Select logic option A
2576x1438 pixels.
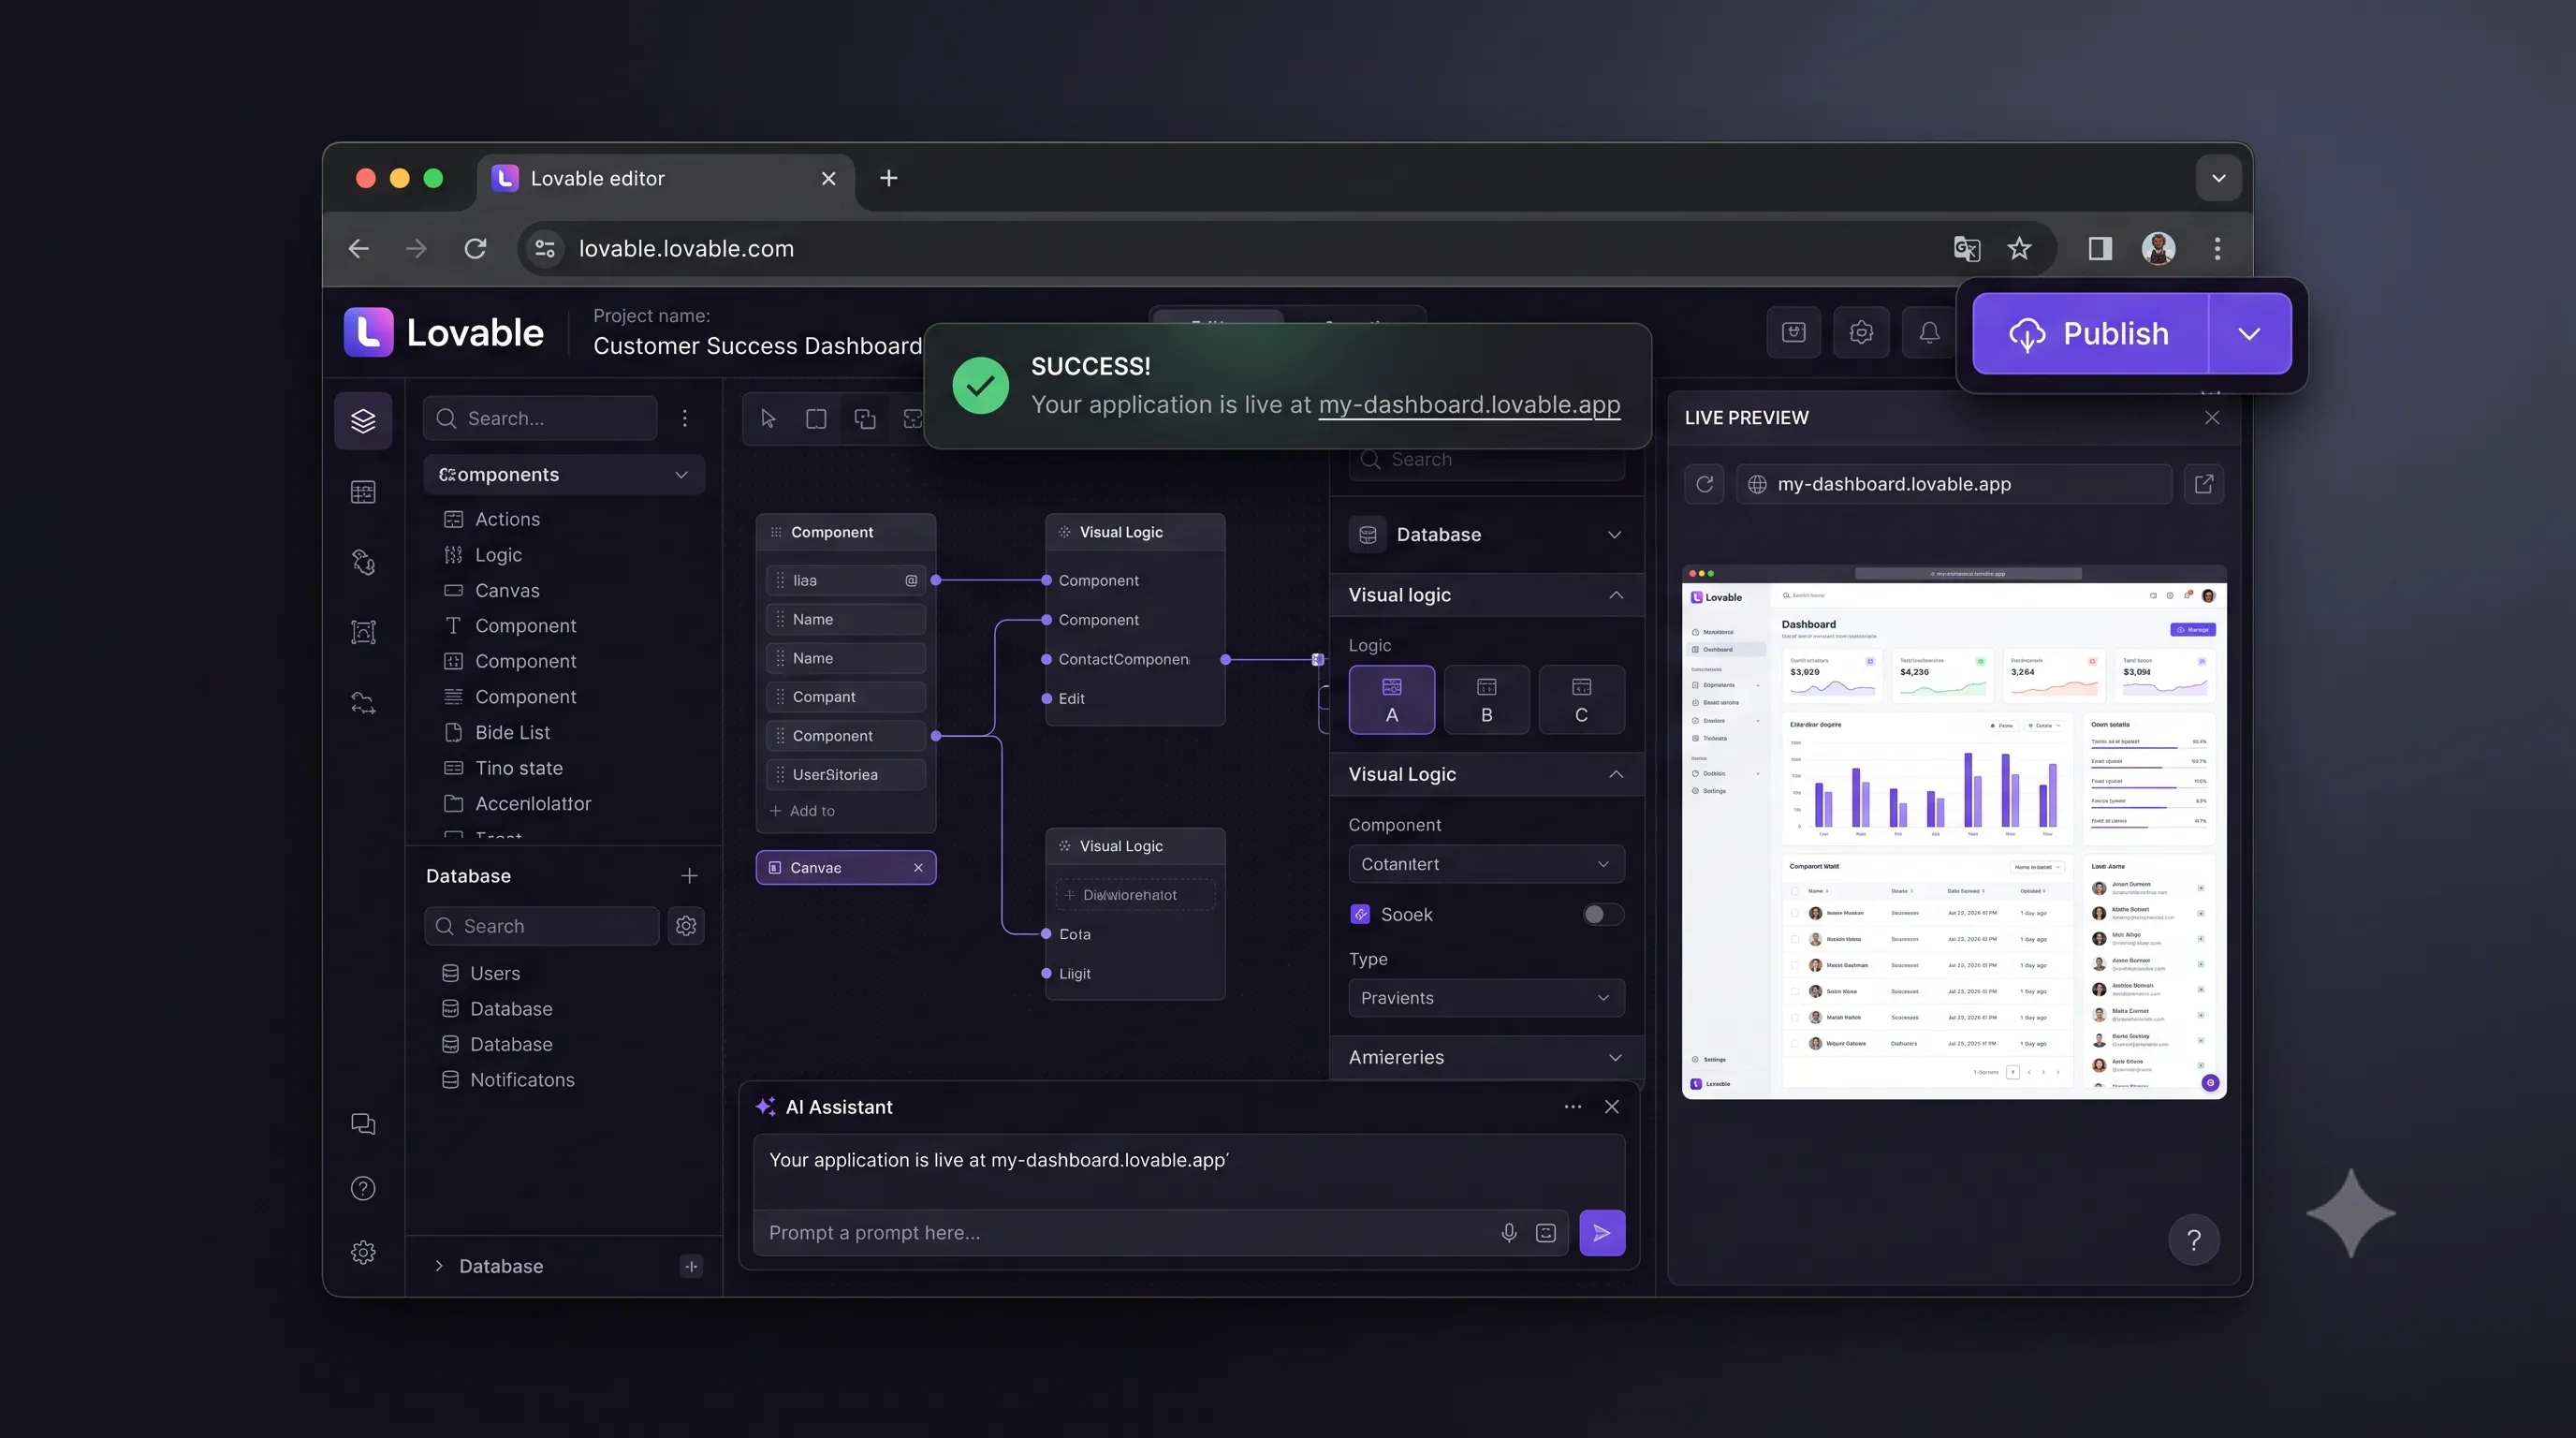tap(1392, 700)
